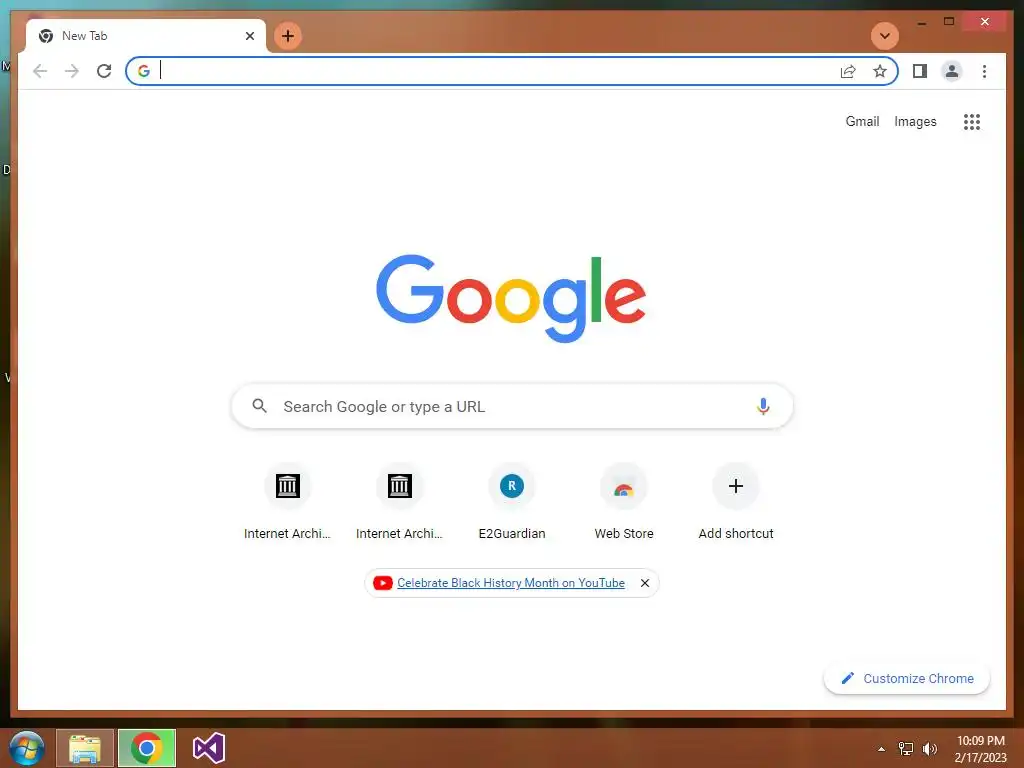The width and height of the screenshot is (1024, 768).
Task: Open the side panel icon
Action: tap(920, 71)
